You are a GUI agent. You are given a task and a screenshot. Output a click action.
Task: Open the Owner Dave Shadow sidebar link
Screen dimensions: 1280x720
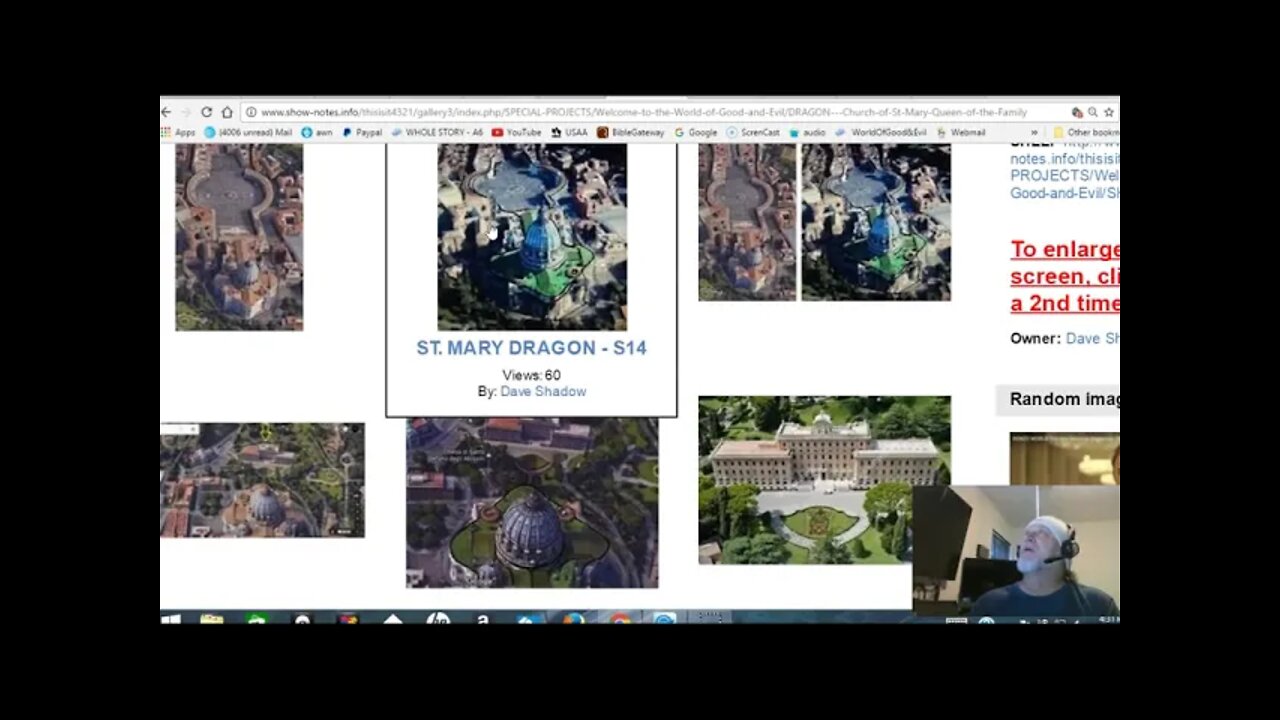point(1092,339)
